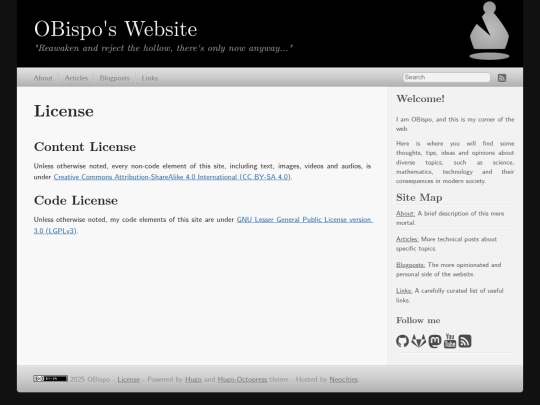540x405 pixels.
Task: Click the Follow me sidebar heading
Action: (418, 320)
